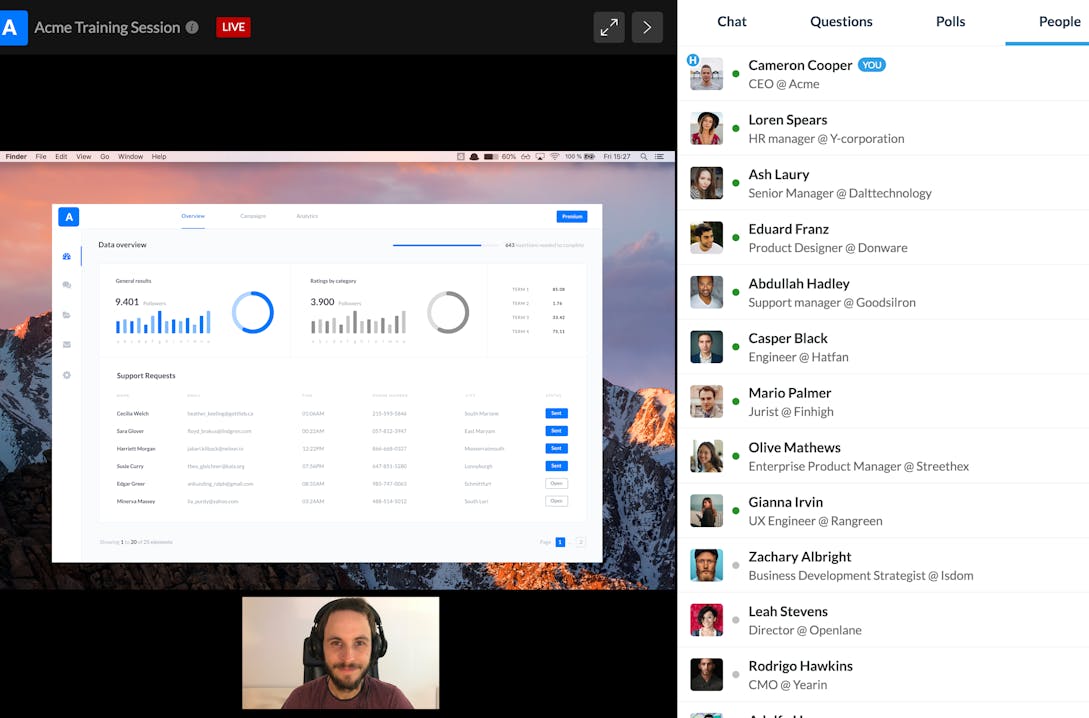This screenshot has height=718, width=1089.
Task: Click the blue Premium button in the dashboard
Action: click(572, 216)
